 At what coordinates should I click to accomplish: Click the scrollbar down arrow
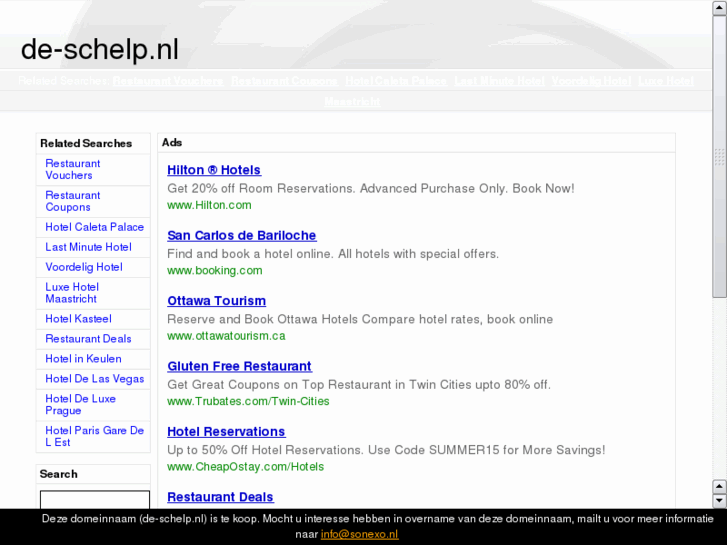[x=719, y=500]
